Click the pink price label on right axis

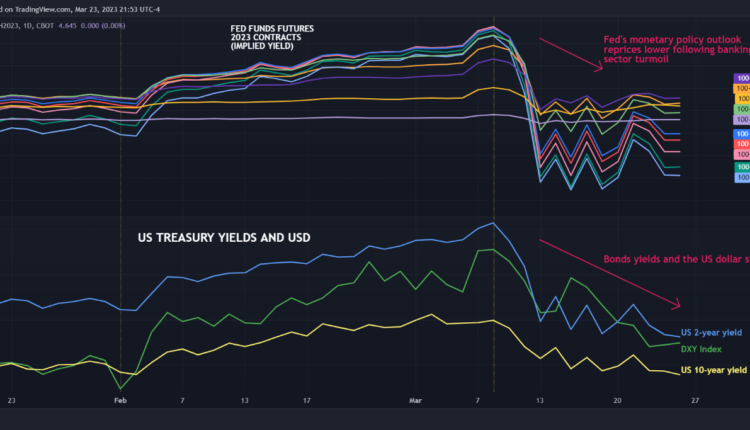point(742,155)
